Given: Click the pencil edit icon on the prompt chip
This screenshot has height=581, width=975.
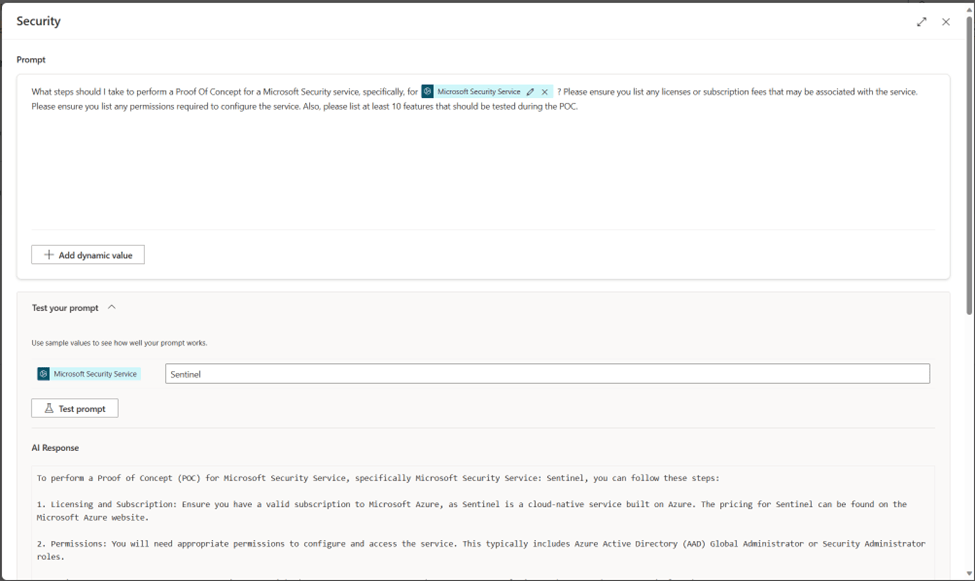Looking at the screenshot, I should tap(530, 92).
